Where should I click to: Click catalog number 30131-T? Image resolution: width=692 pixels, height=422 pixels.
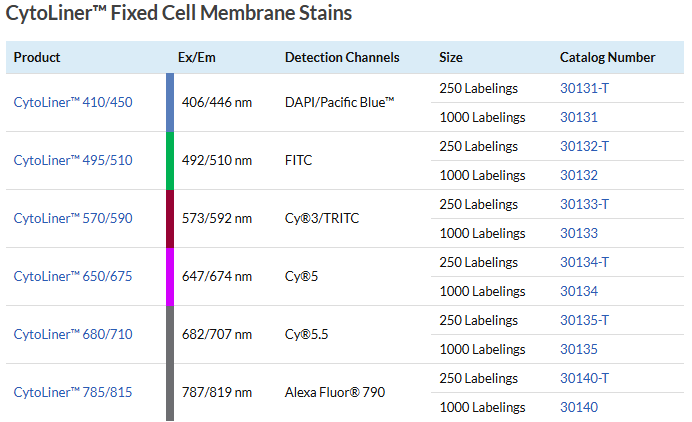(584, 88)
